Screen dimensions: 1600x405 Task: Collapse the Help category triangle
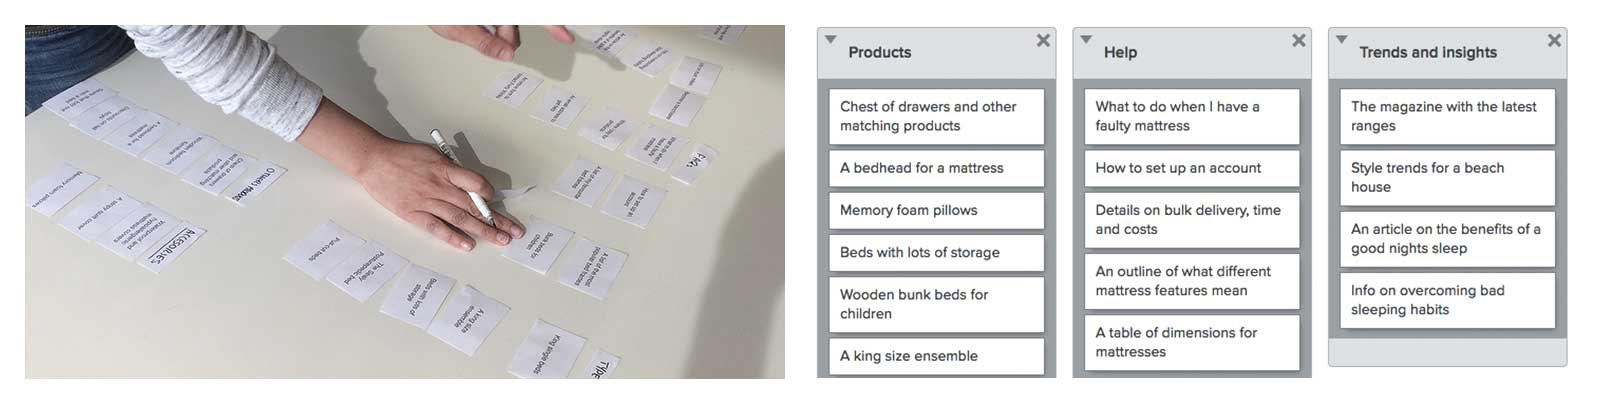tap(1086, 40)
